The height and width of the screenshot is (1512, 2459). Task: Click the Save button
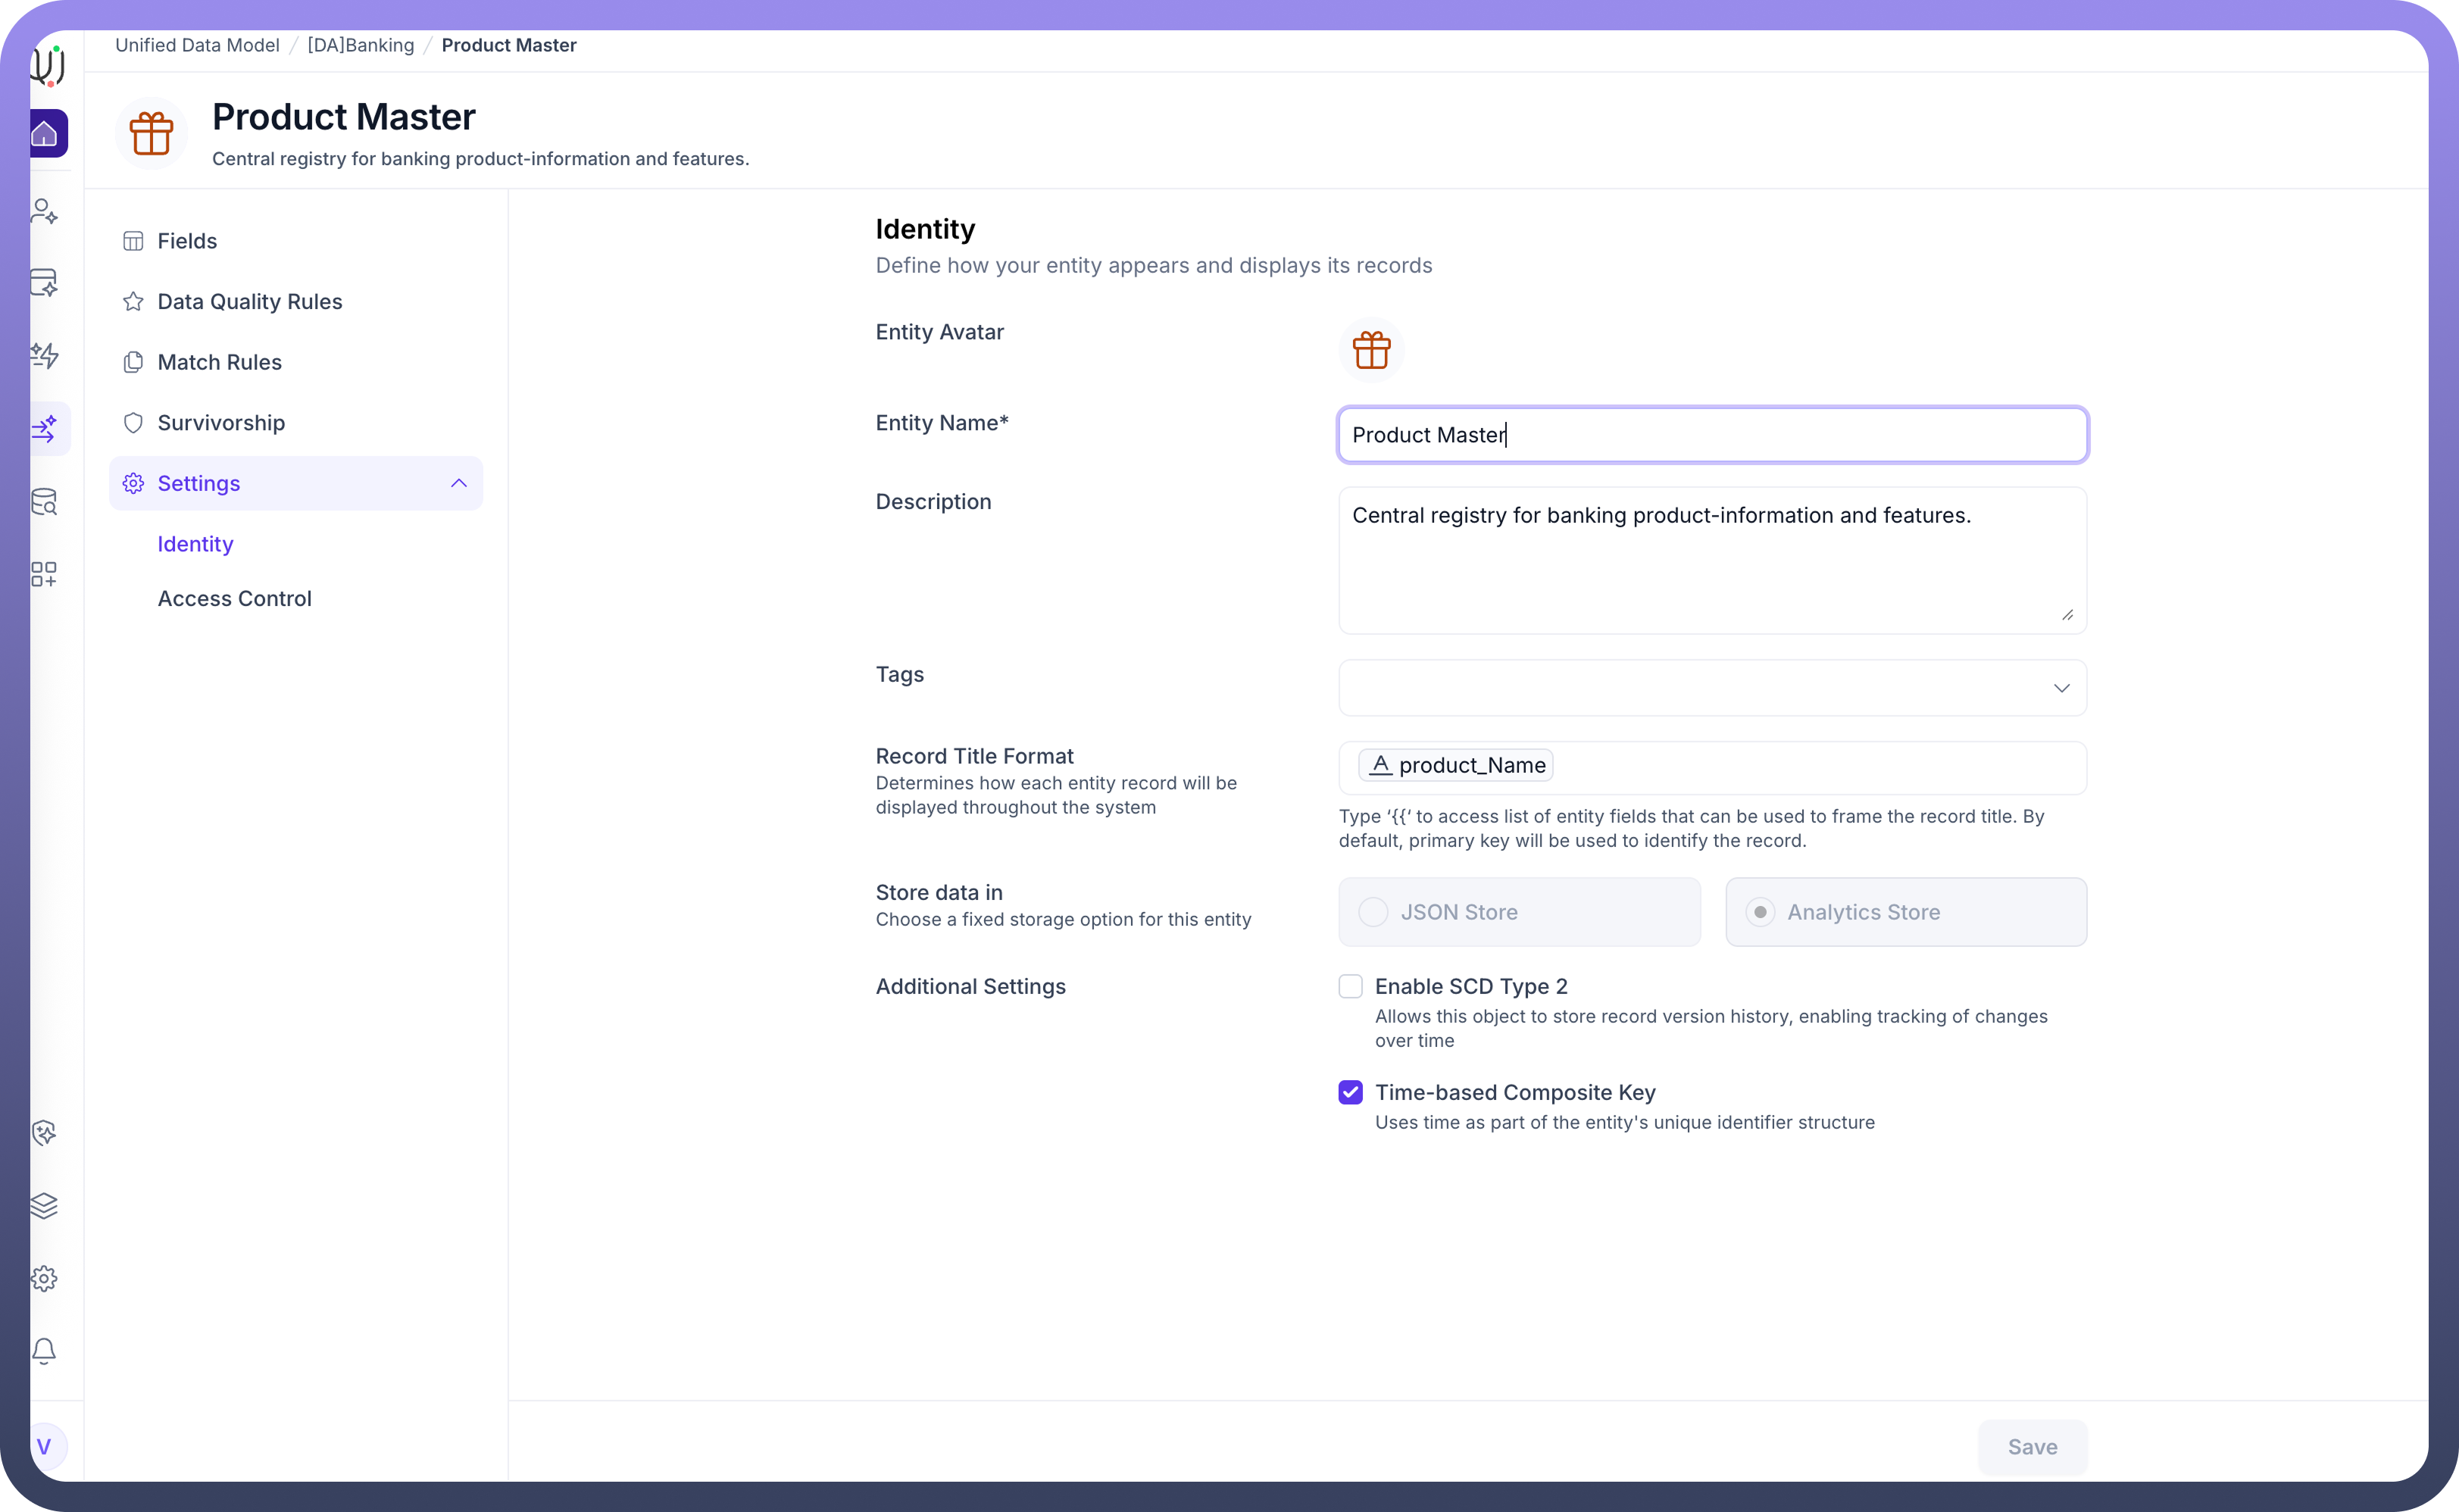click(2031, 1446)
